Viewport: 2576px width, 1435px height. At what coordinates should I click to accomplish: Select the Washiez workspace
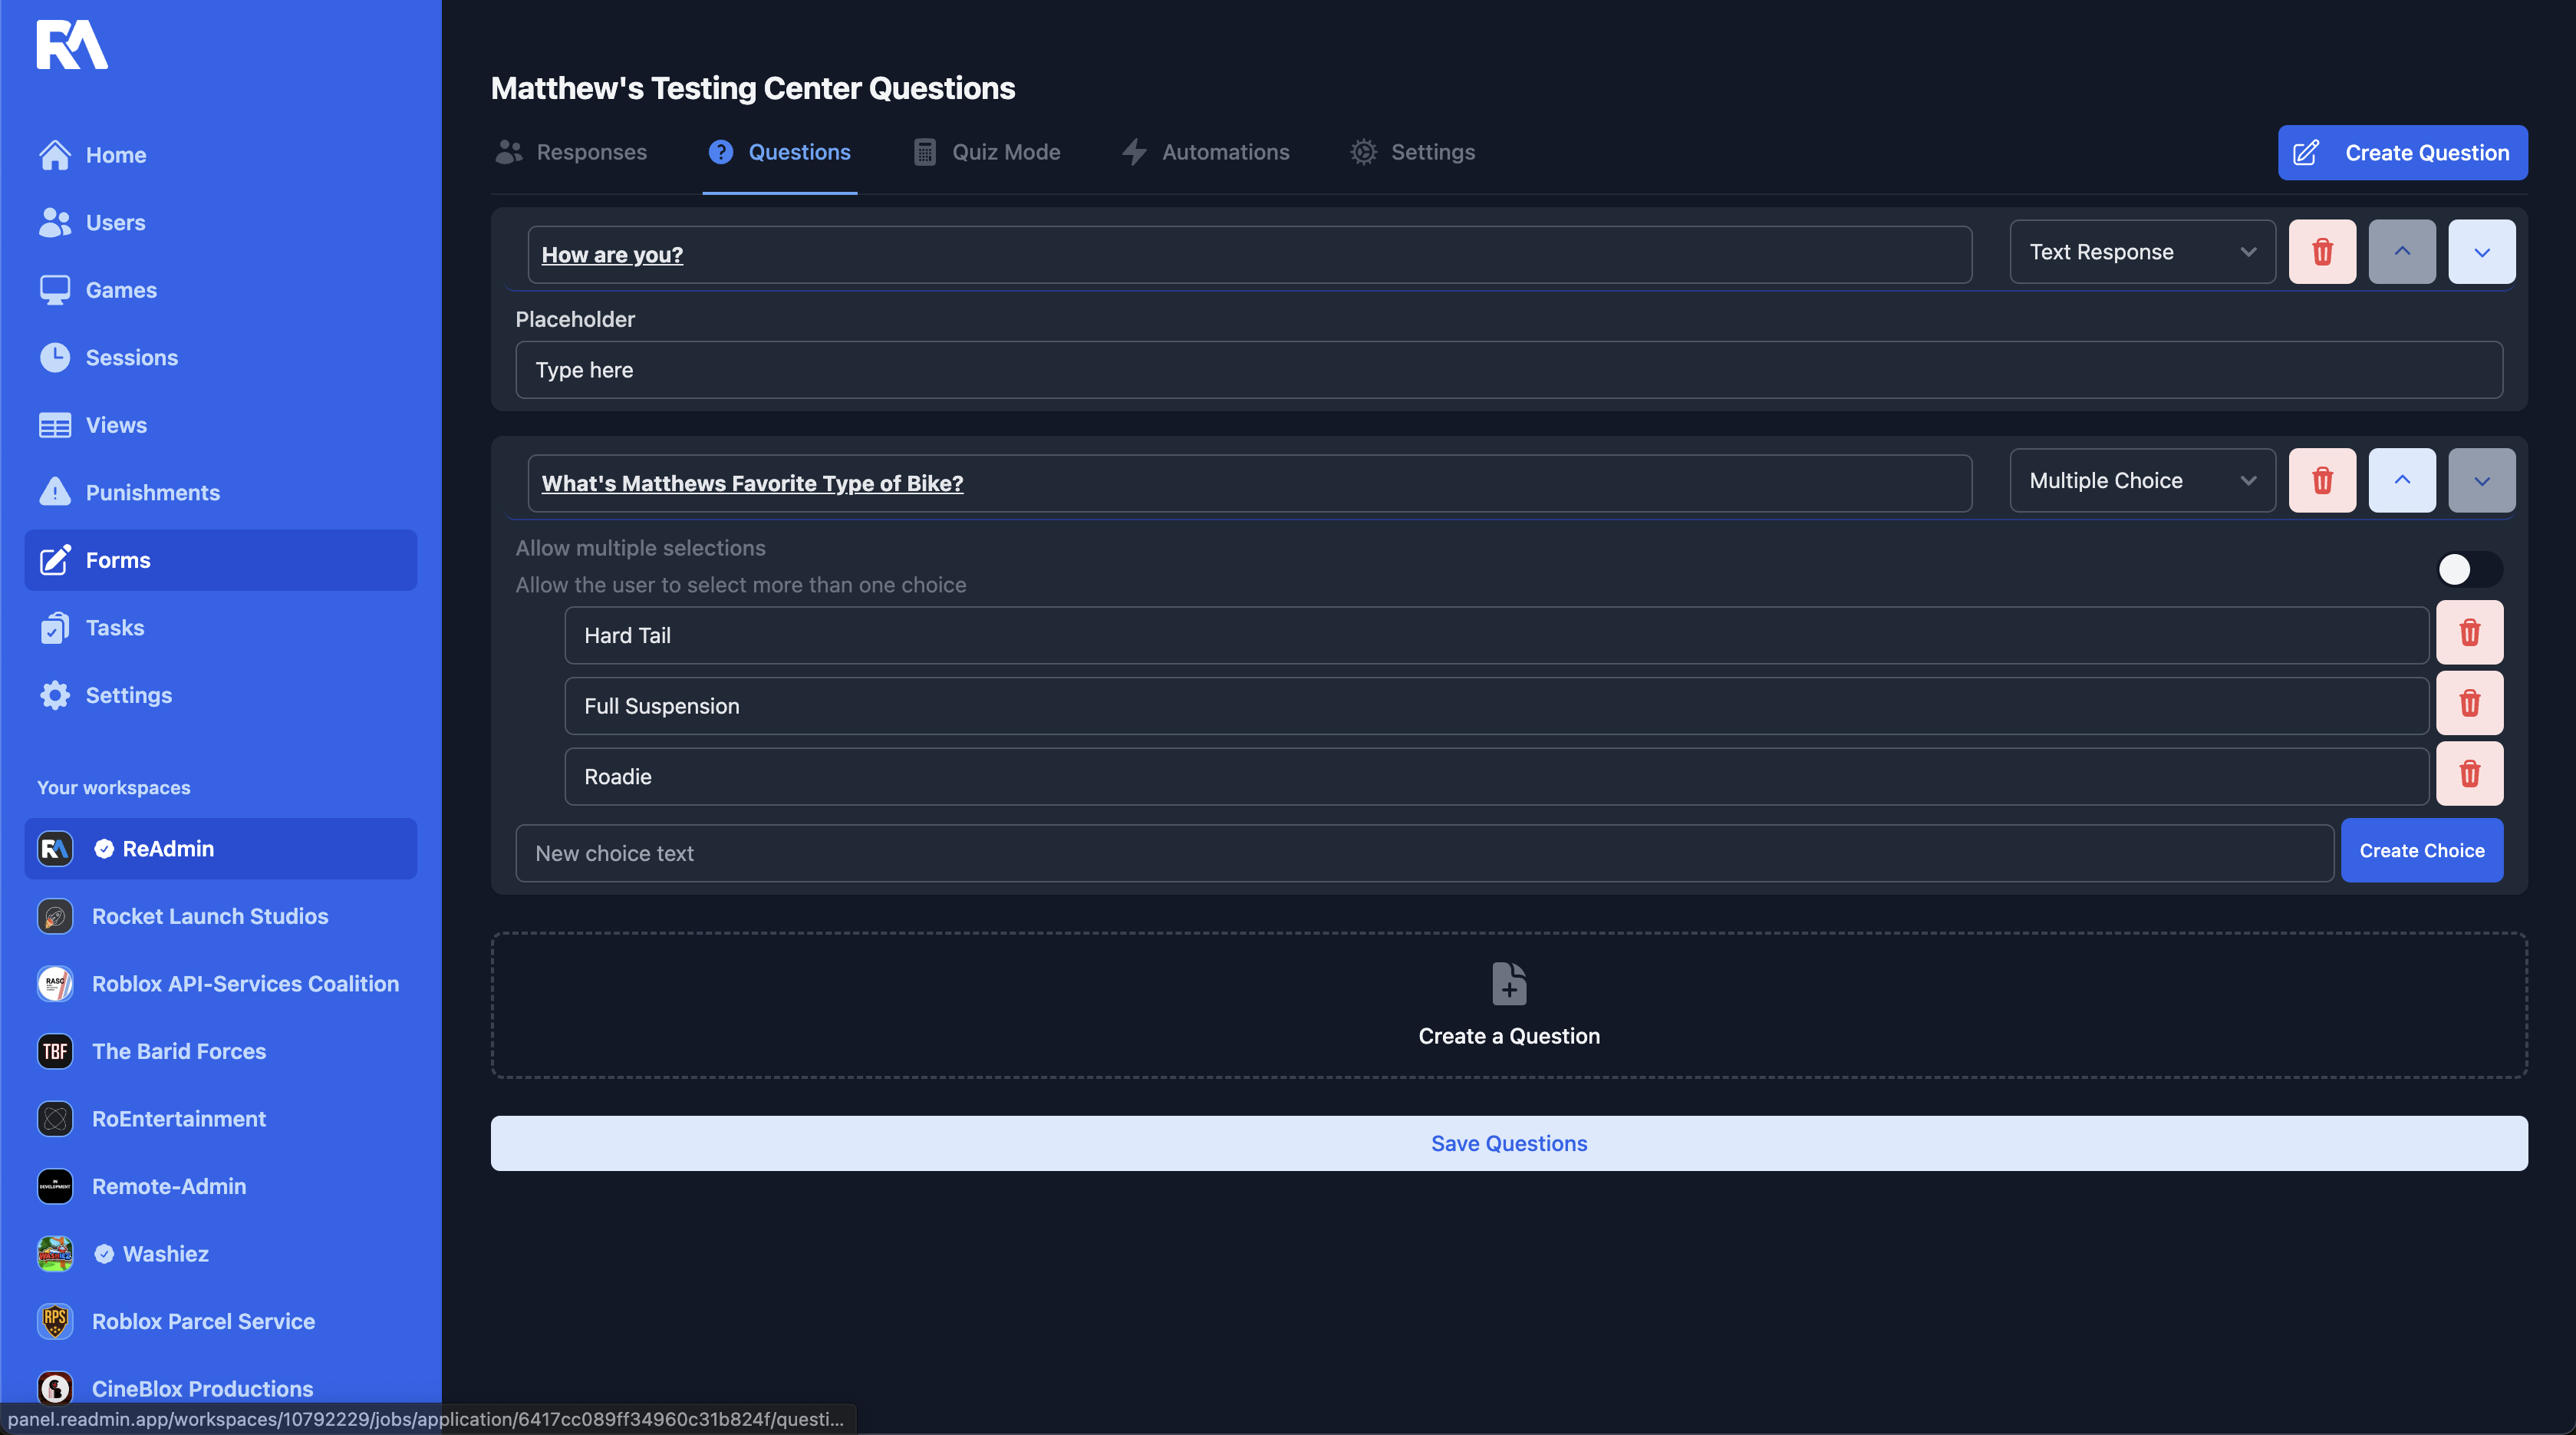pyautogui.click(x=165, y=1254)
